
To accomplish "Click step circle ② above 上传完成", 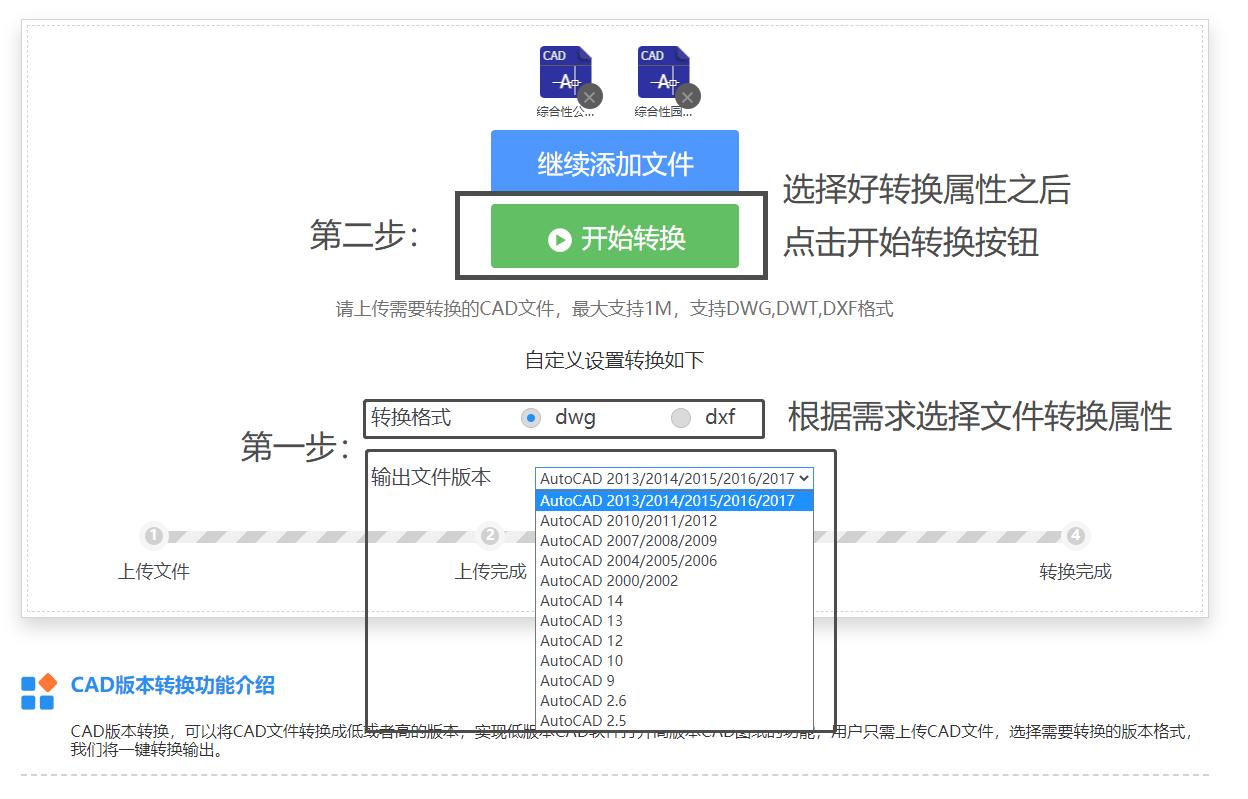I will coord(489,537).
